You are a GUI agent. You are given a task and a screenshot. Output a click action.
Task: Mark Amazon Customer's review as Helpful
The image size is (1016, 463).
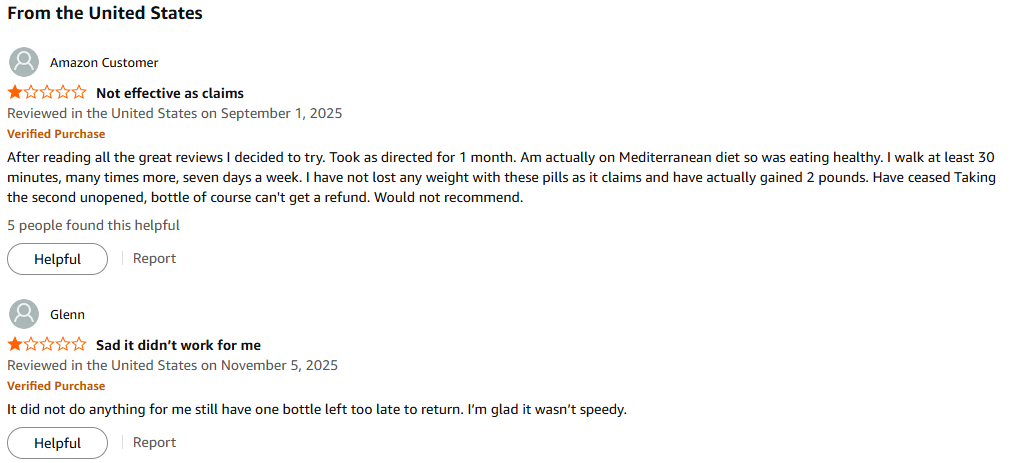pos(57,259)
